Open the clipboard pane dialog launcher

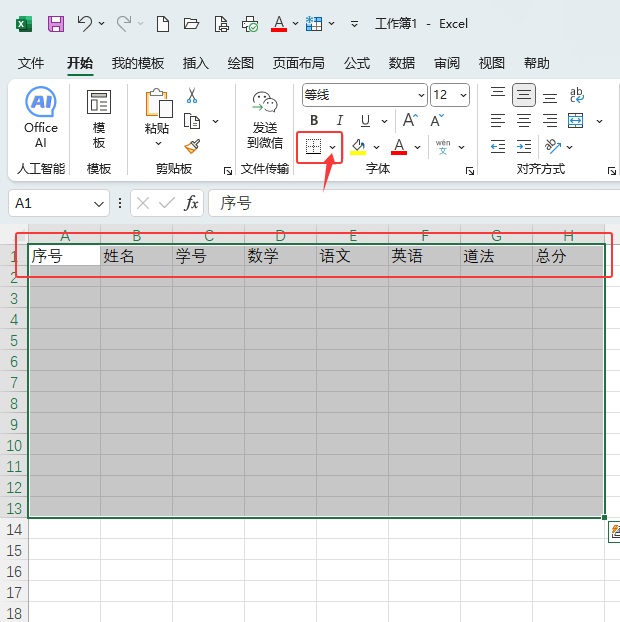coord(228,171)
